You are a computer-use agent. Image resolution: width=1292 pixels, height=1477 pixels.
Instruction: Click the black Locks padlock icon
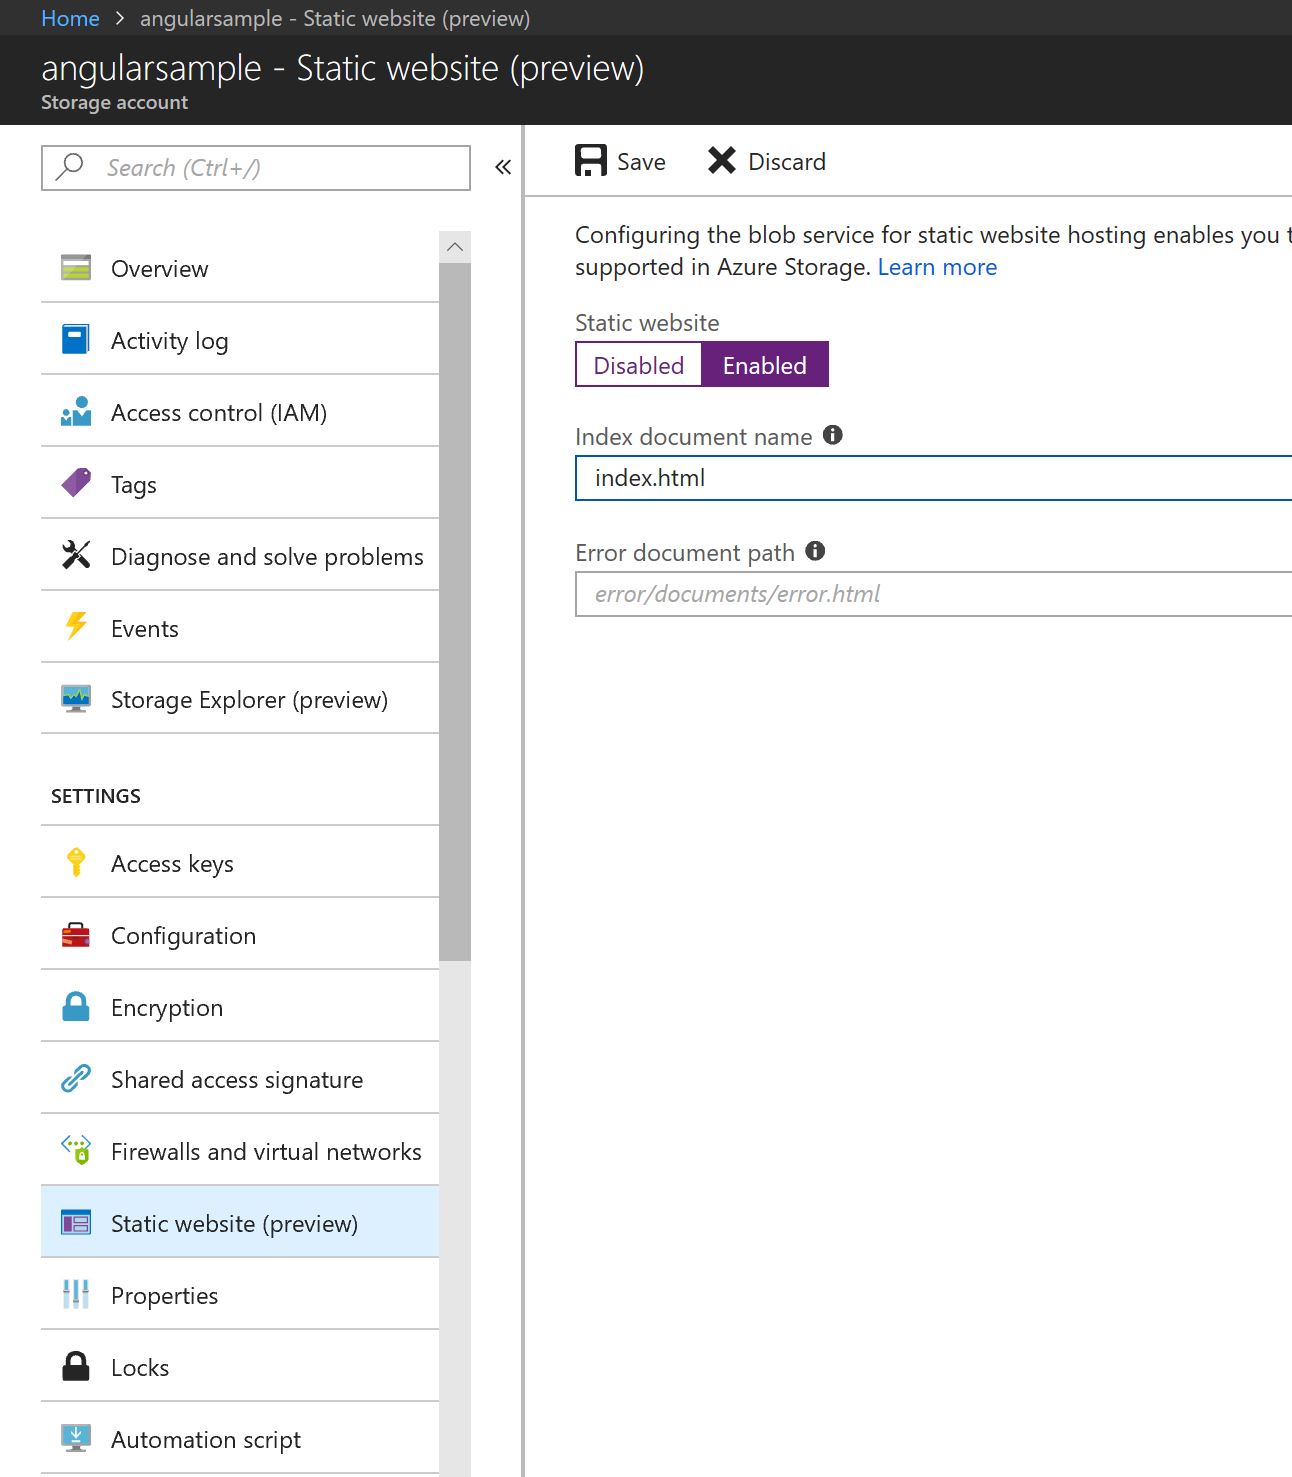click(76, 1366)
